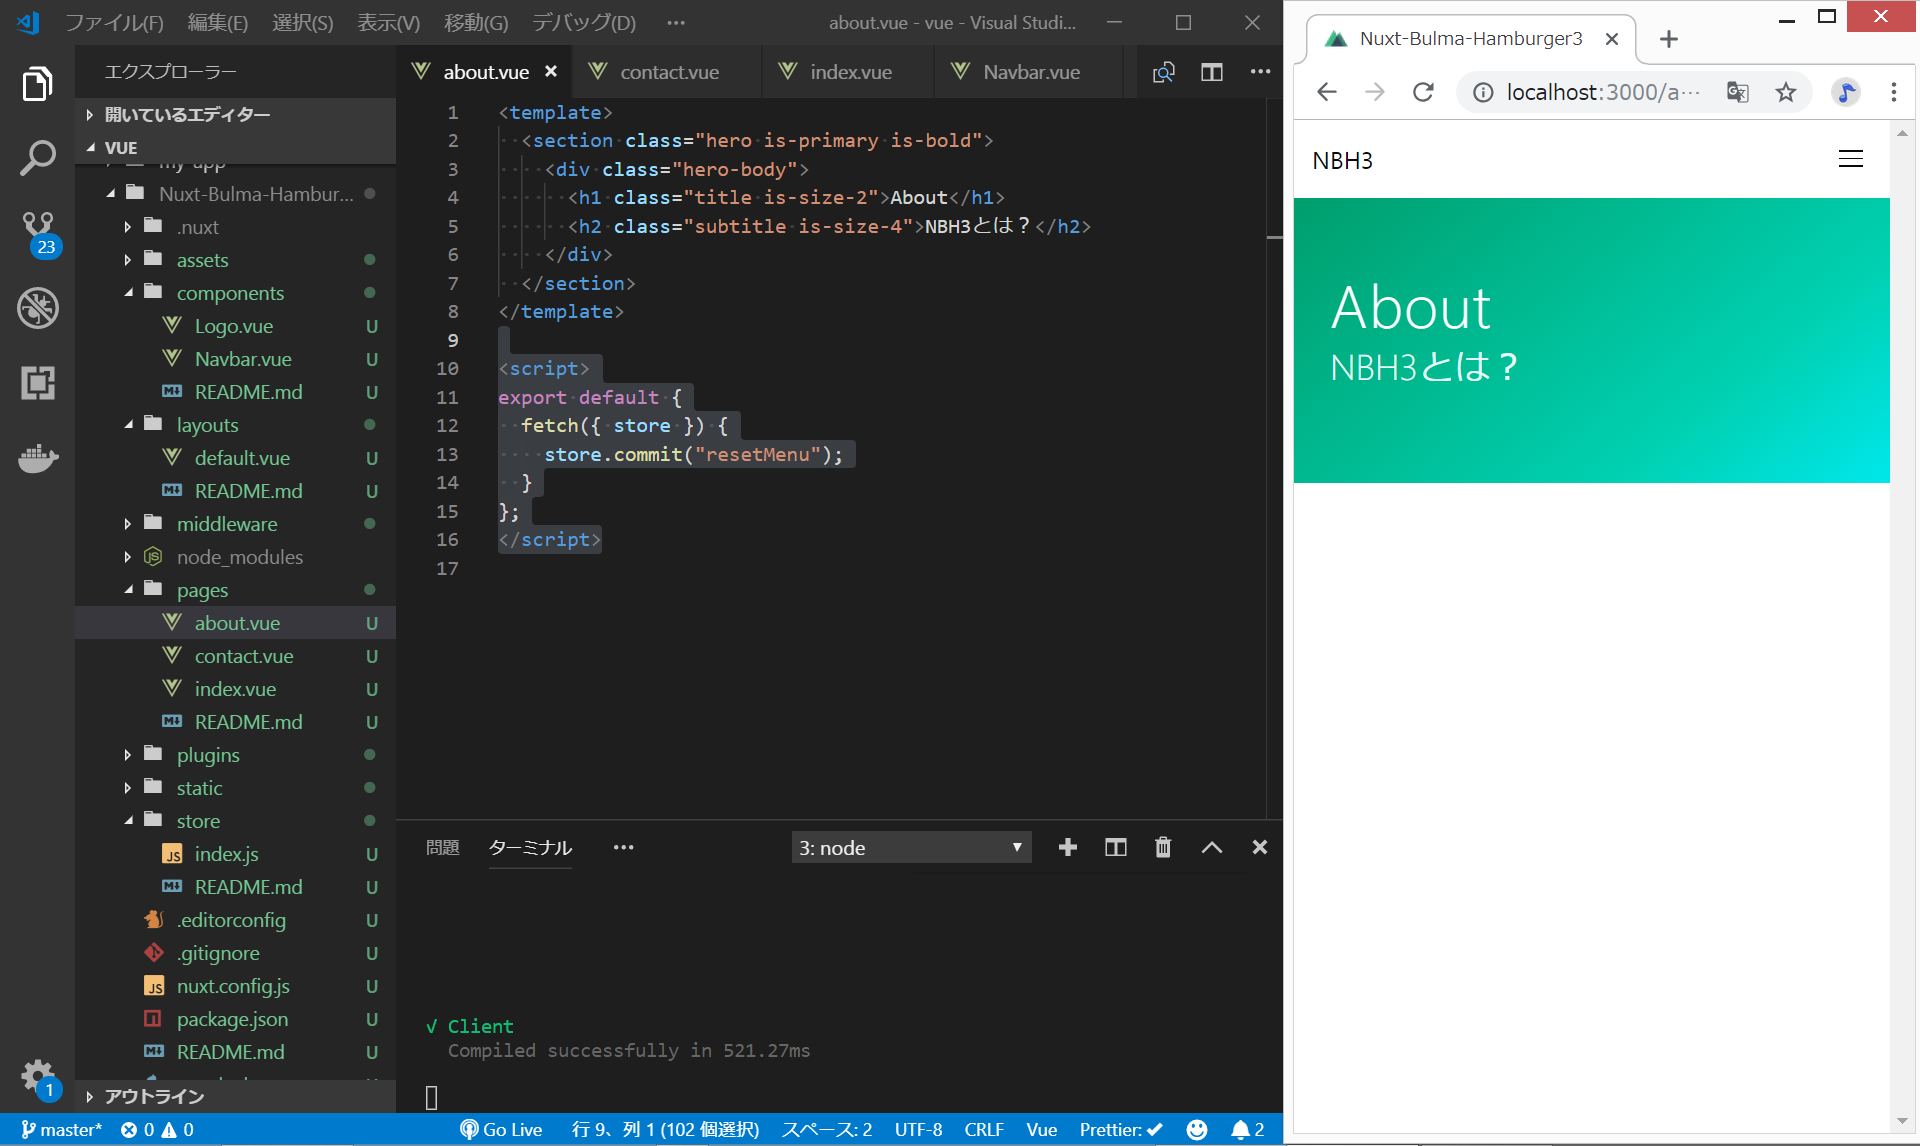Open the File menu
The image size is (1920, 1146).
(114, 22)
